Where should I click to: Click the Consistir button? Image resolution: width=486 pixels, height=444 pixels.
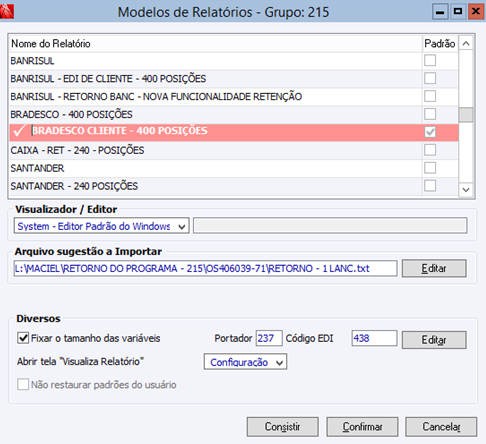tap(283, 427)
